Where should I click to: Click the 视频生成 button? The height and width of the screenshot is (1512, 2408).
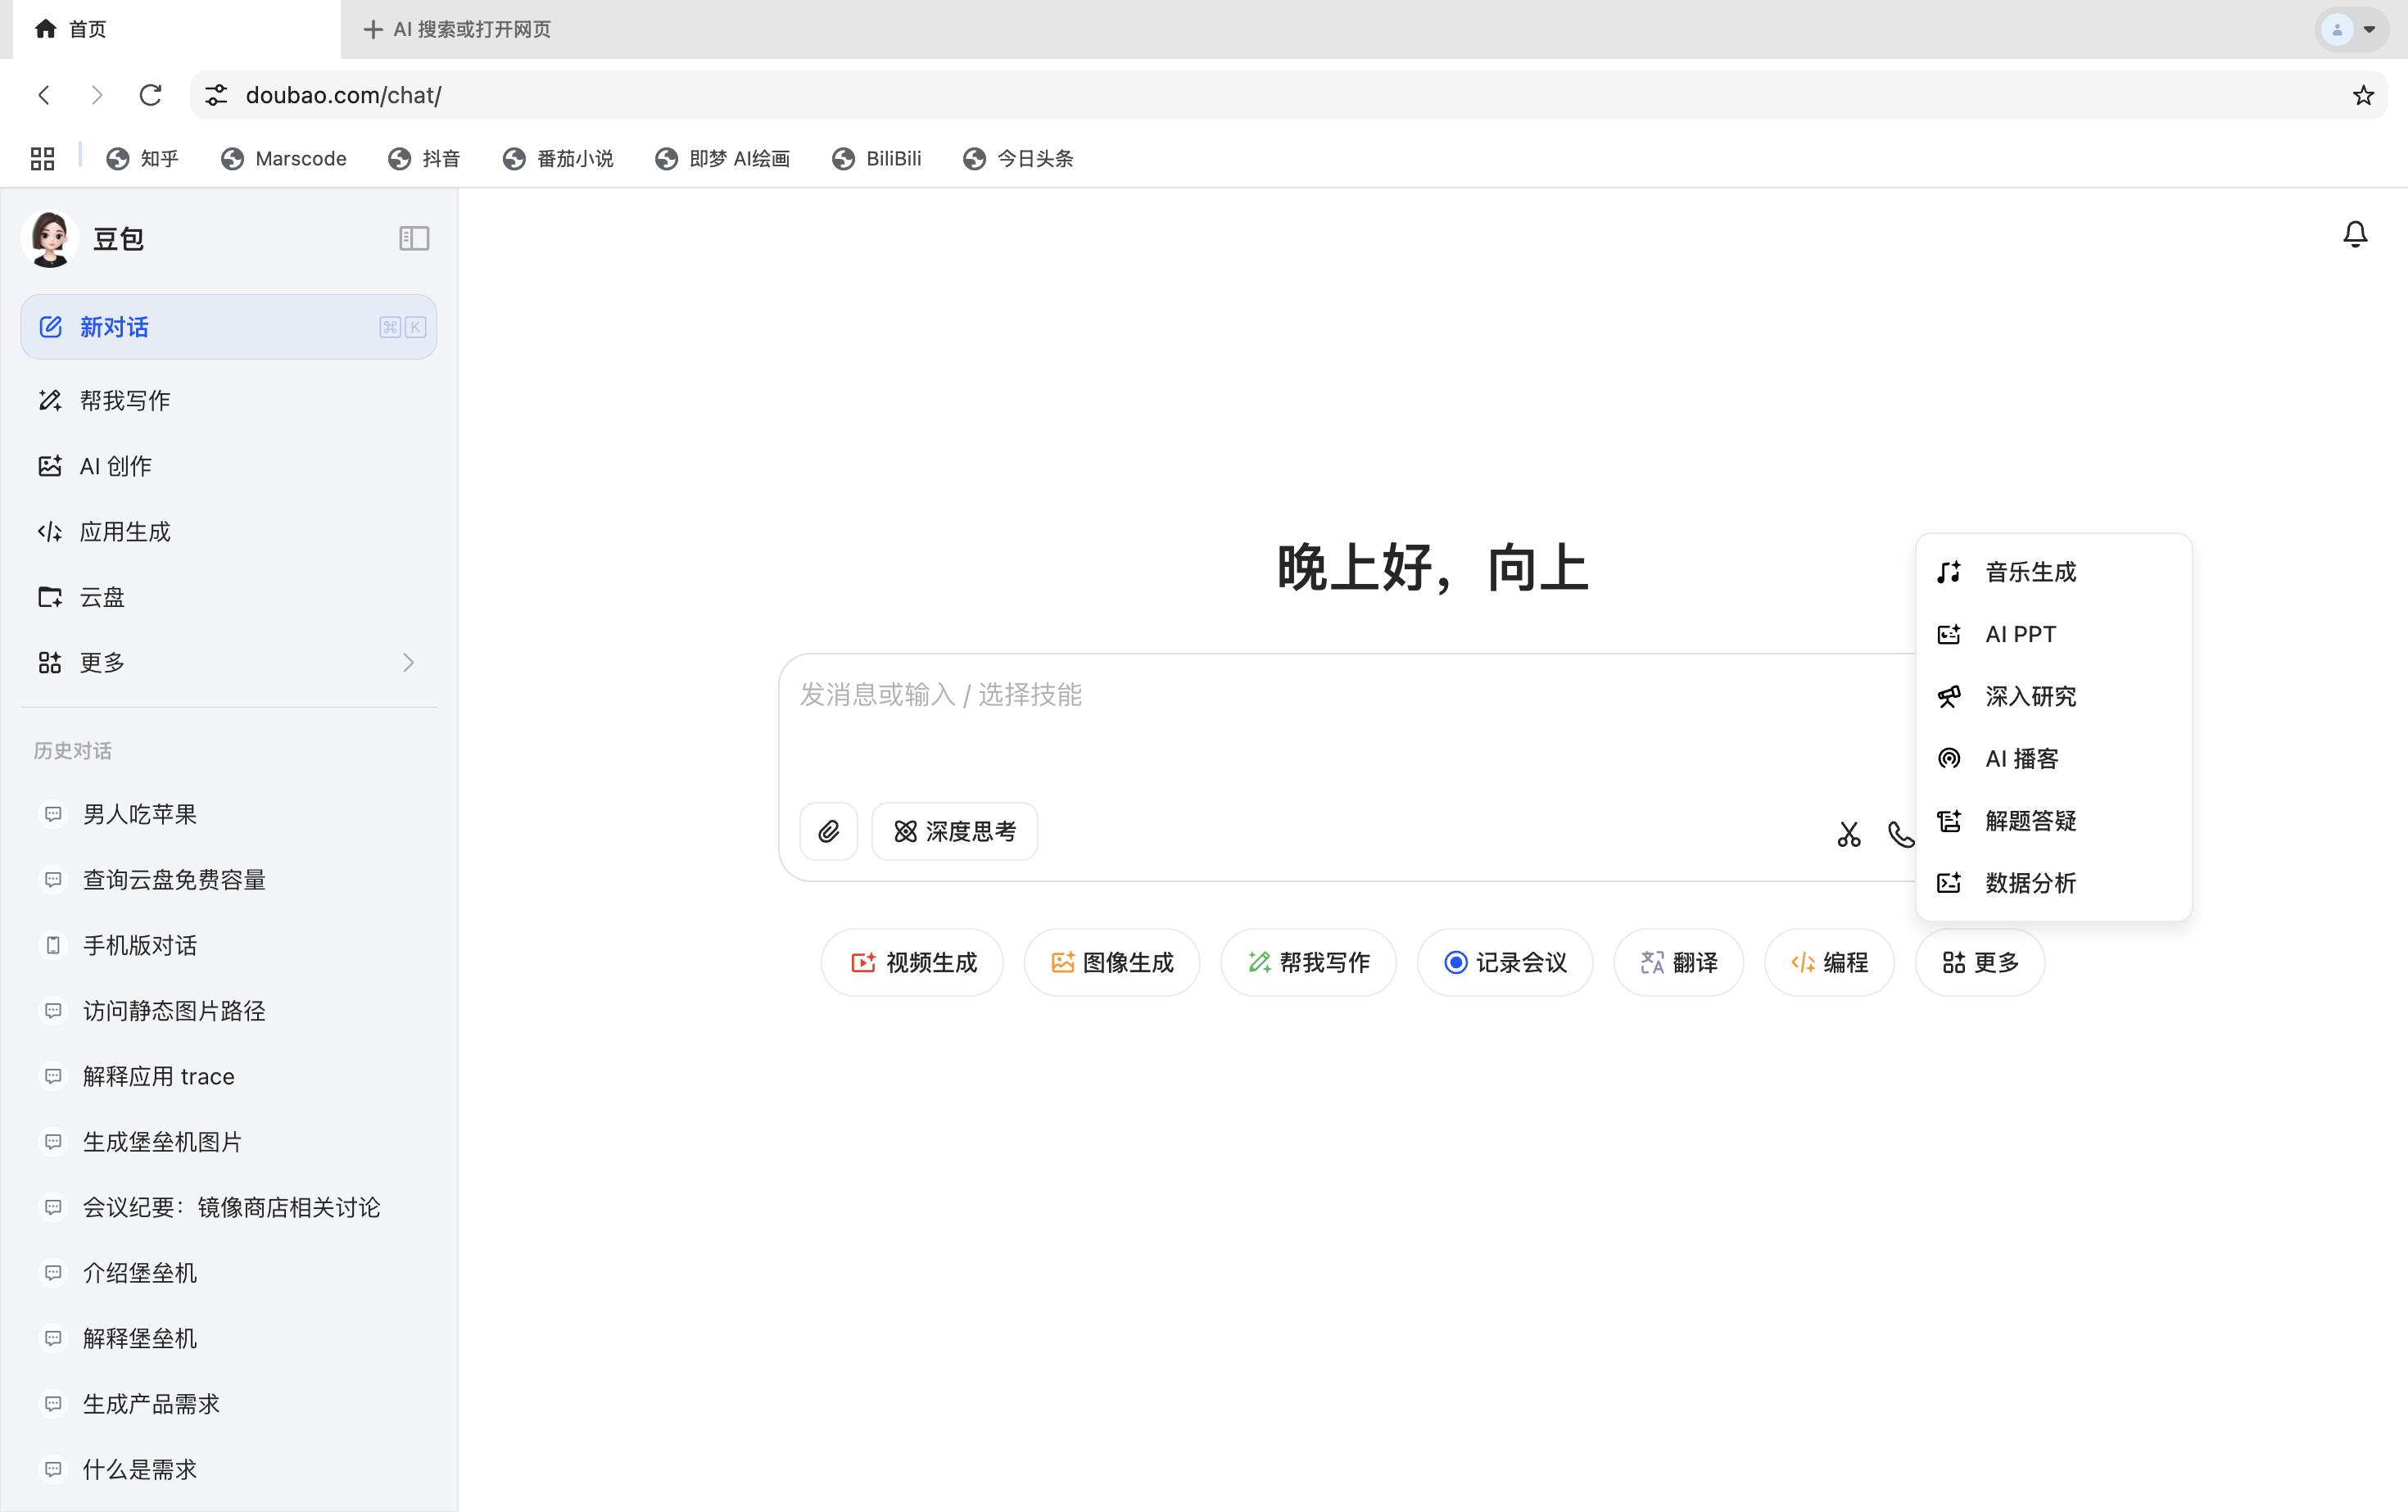912,962
